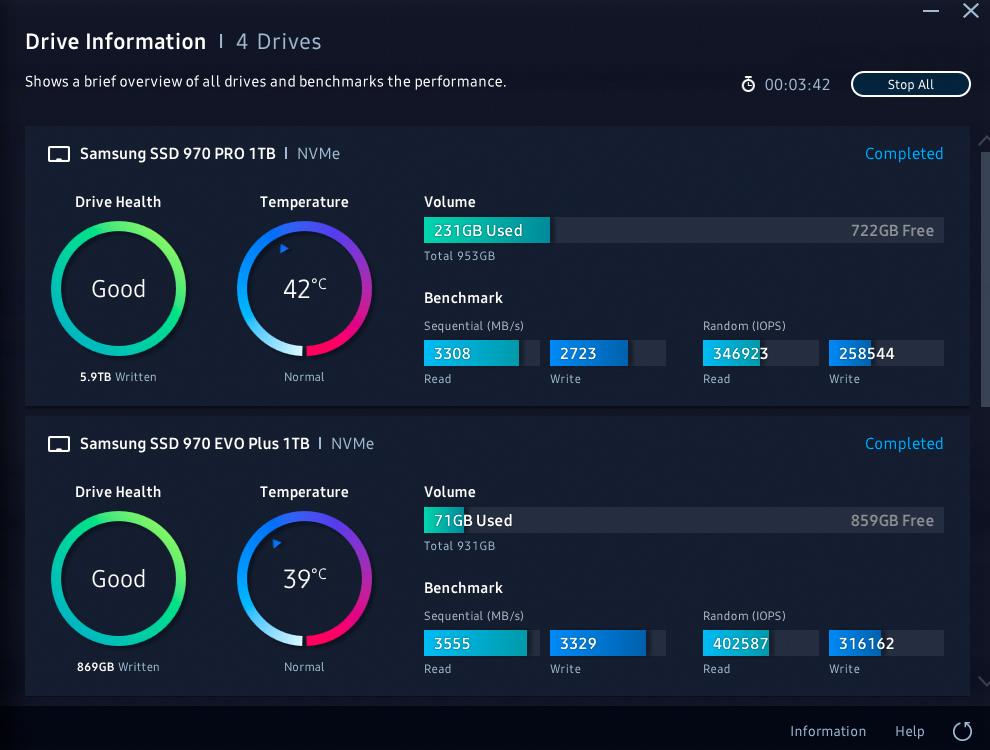
Task: Click the Total 953GB text
Action: [x=459, y=256]
